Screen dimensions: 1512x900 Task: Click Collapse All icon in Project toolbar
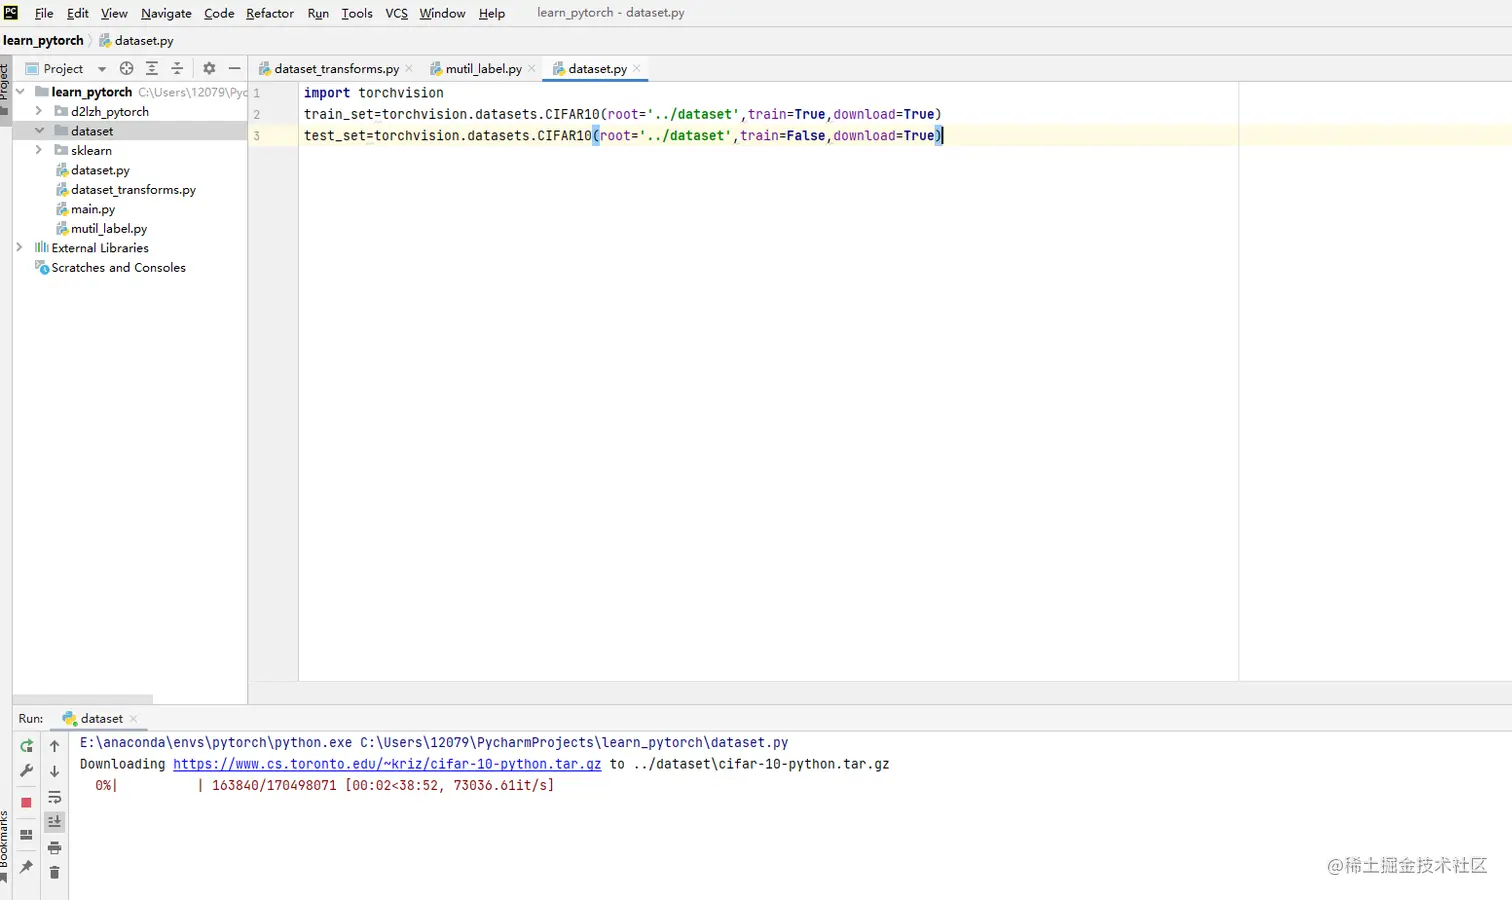coord(177,68)
